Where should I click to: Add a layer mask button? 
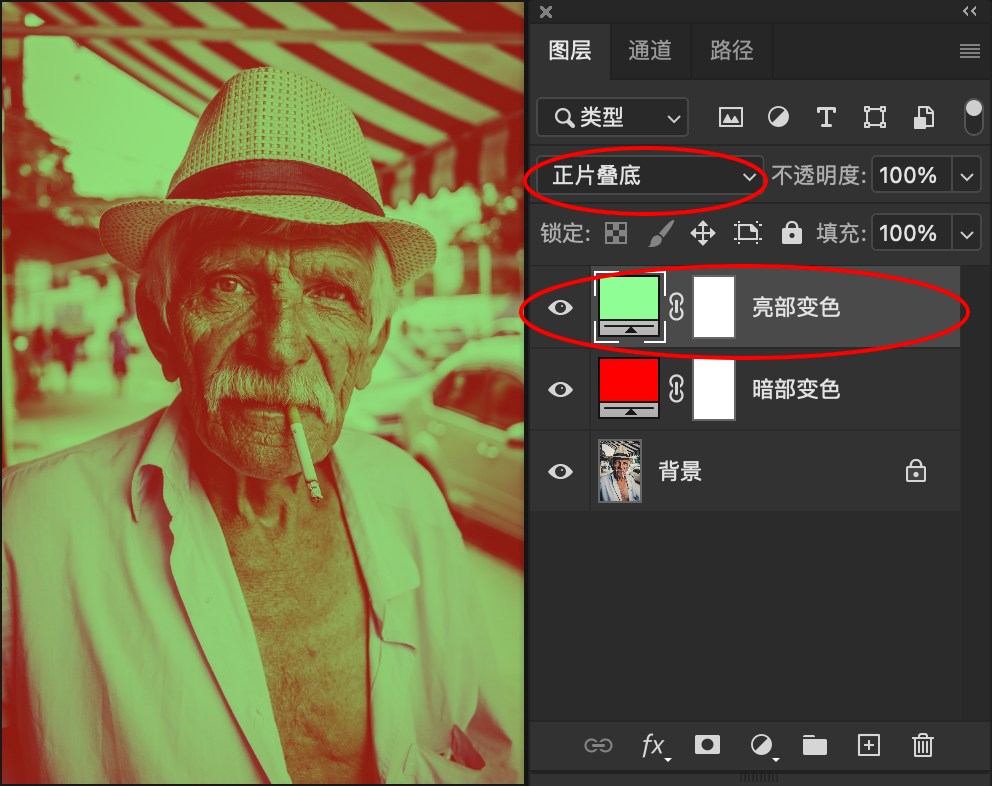pyautogui.click(x=707, y=745)
